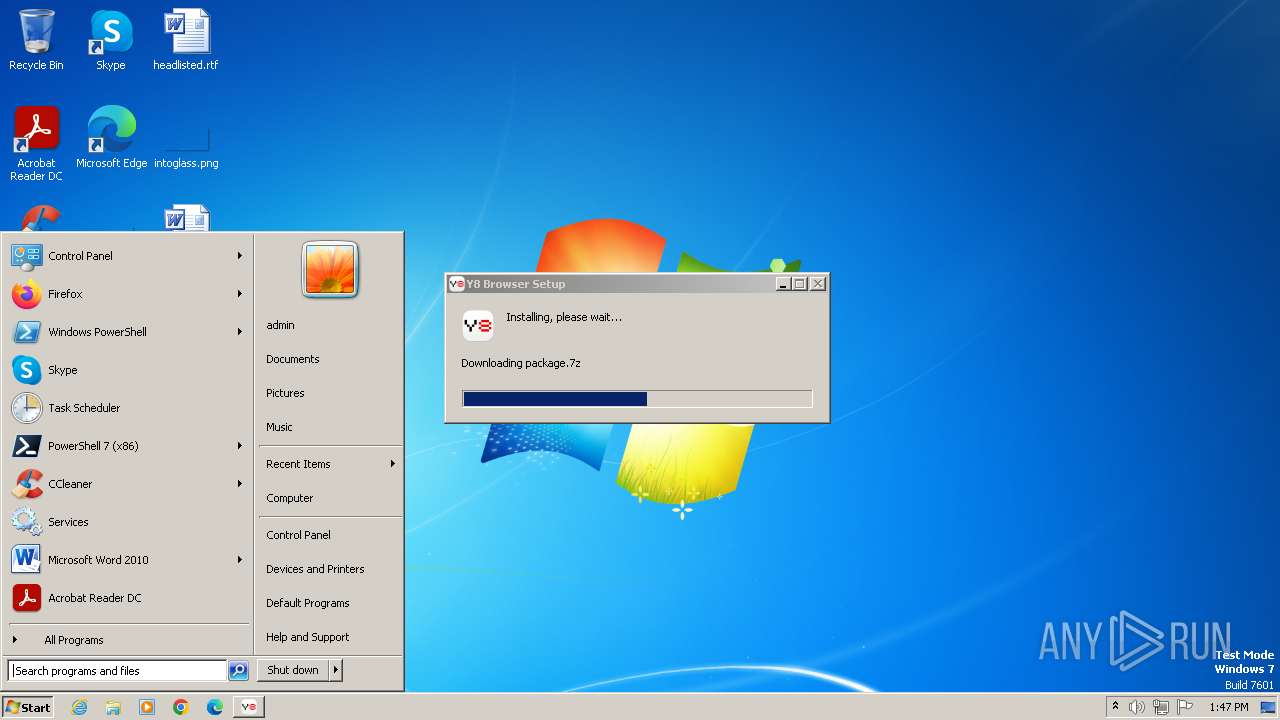Expand the Recent Items submenu arrow
Viewport: 1280px width, 720px height.
pyautogui.click(x=393, y=464)
